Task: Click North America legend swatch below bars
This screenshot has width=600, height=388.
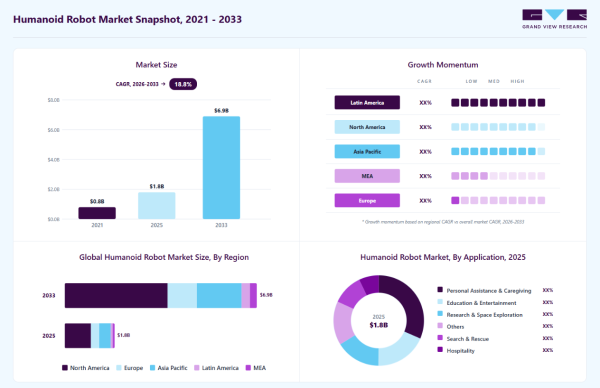Action: coord(65,368)
